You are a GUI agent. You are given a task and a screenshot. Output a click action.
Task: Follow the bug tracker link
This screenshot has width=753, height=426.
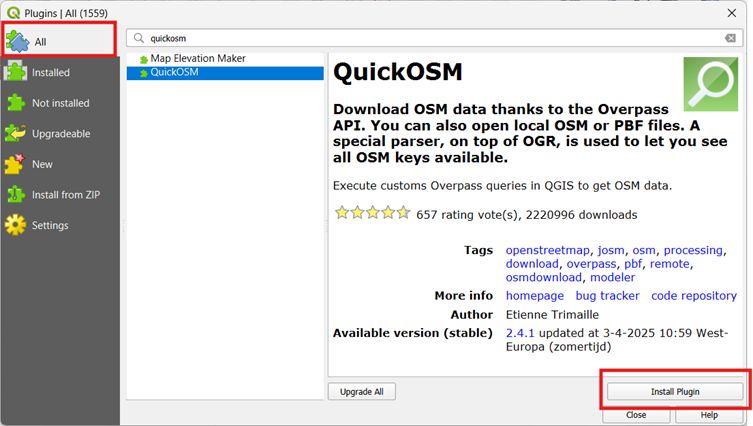coord(607,296)
